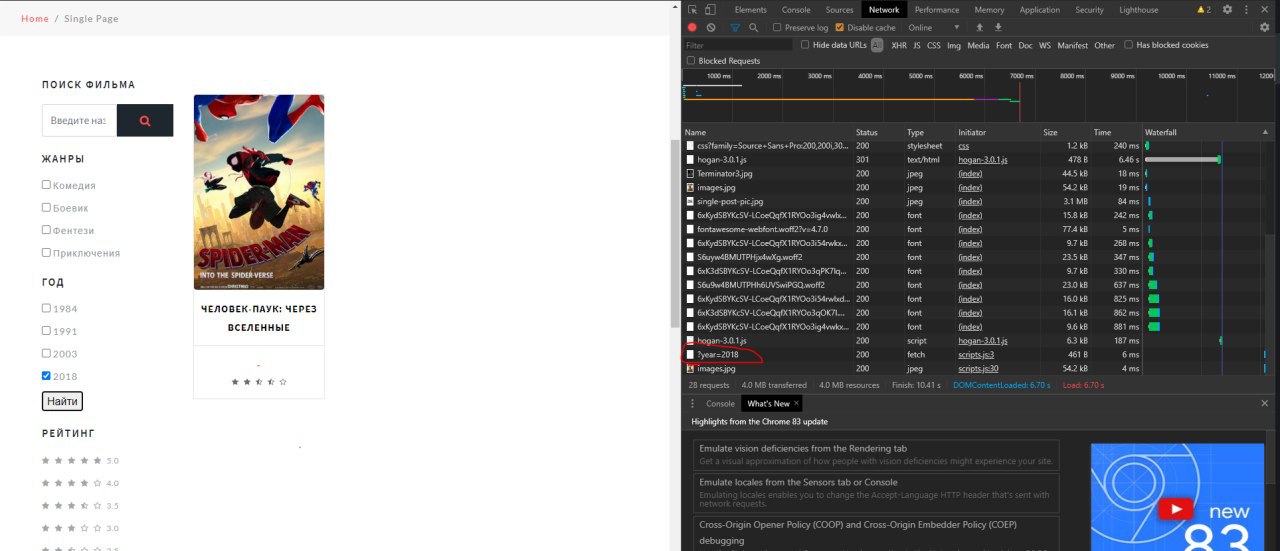Play the Chrome 83 YouTube video

coord(1175,510)
